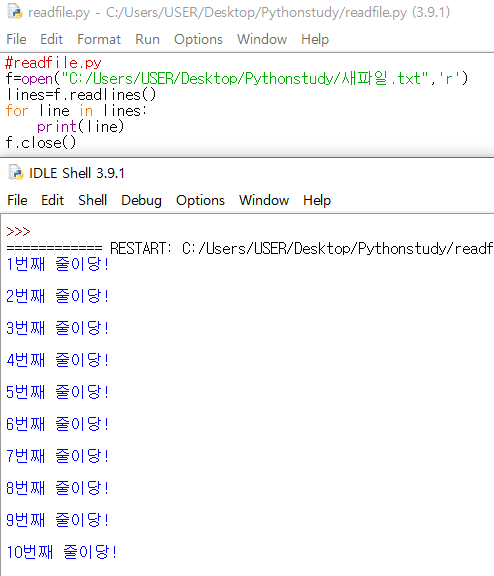Open the Options menu in the readfile.py editor
This screenshot has height=576, width=494.
tap(198, 40)
